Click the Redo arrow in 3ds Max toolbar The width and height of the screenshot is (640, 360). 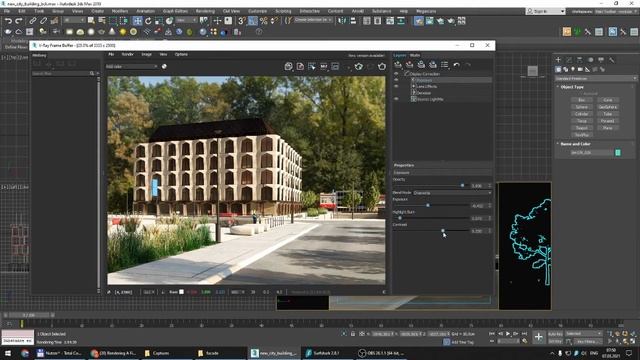coord(19,21)
